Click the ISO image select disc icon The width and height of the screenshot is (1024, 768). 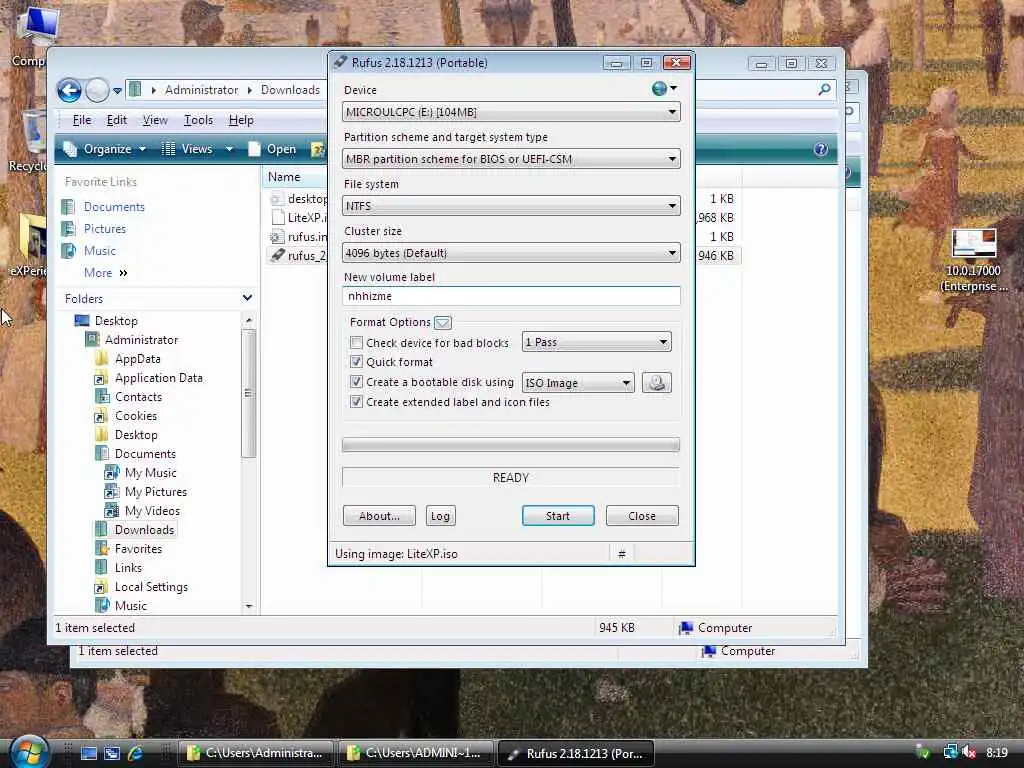[x=656, y=383]
